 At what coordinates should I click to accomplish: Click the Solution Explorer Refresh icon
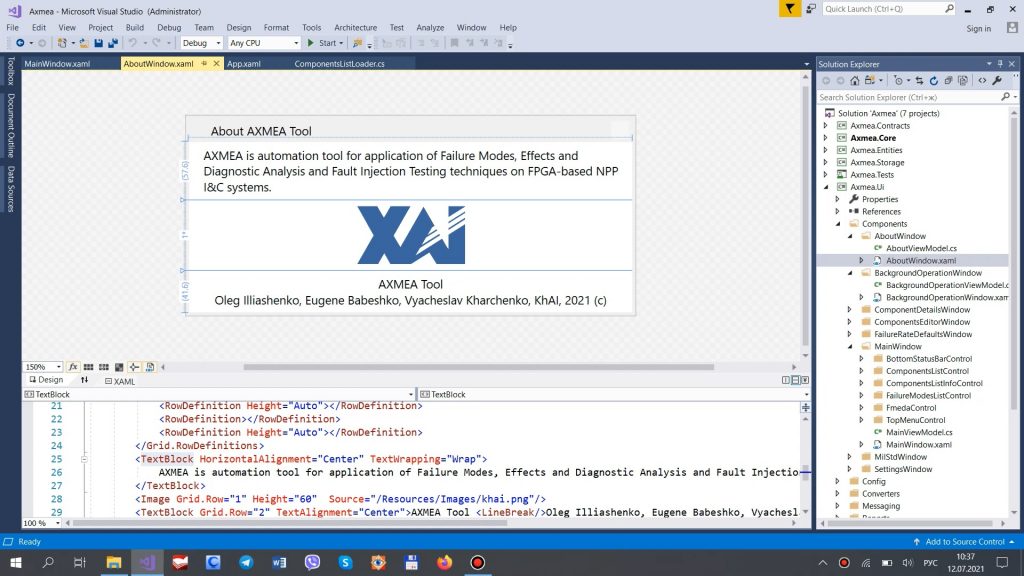pos(934,80)
